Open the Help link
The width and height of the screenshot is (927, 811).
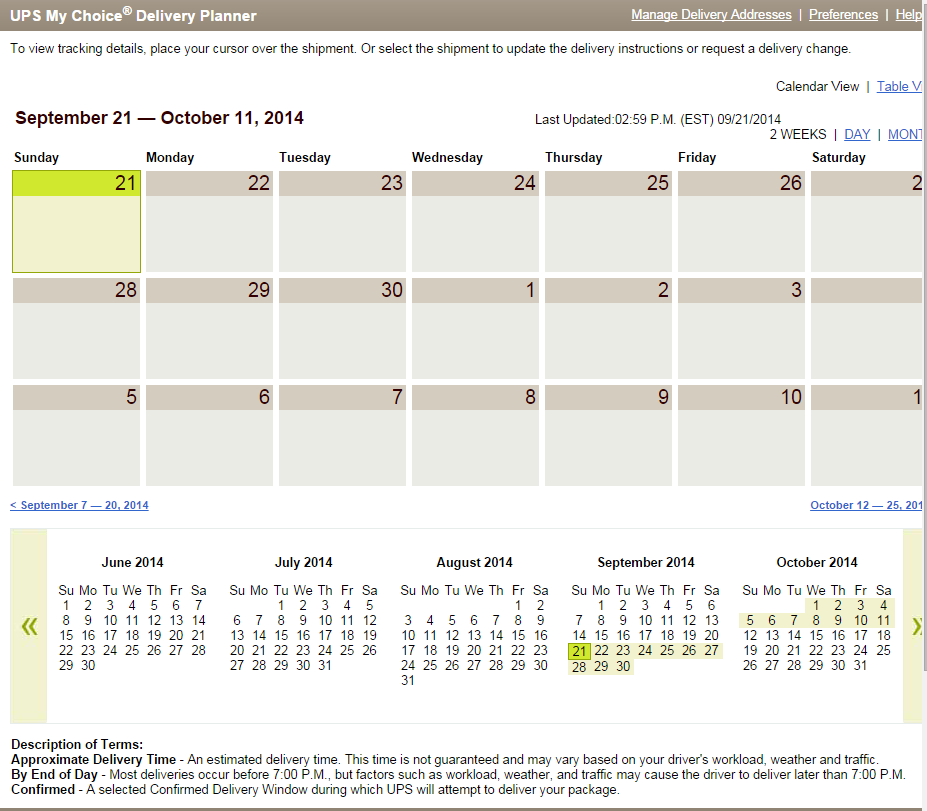909,15
